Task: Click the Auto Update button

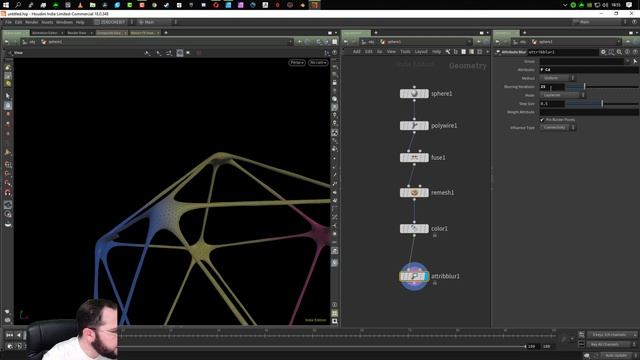Action: [616, 356]
